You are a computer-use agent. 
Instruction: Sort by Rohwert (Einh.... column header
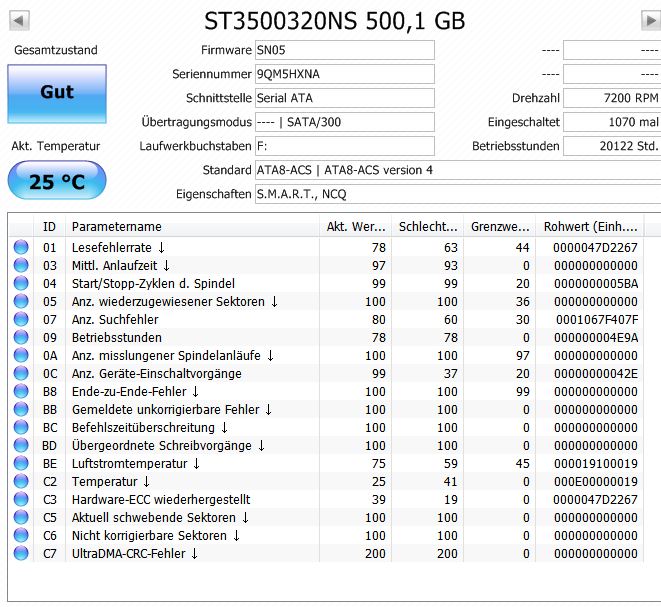coord(590,227)
